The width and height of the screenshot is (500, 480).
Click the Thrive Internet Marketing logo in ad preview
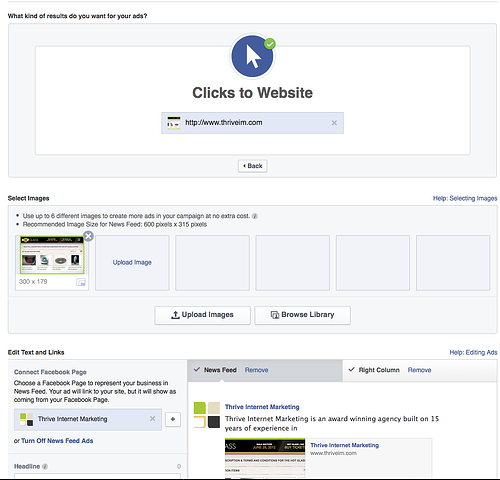click(x=207, y=415)
